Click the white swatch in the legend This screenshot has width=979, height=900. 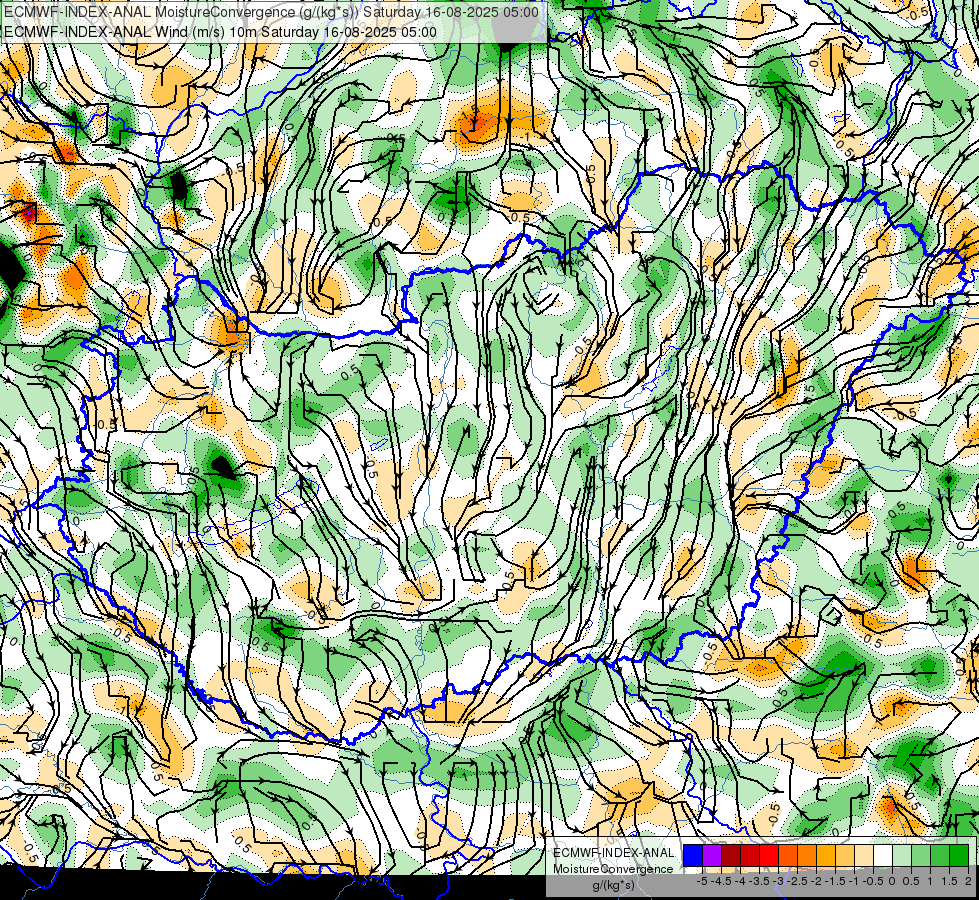click(883, 855)
